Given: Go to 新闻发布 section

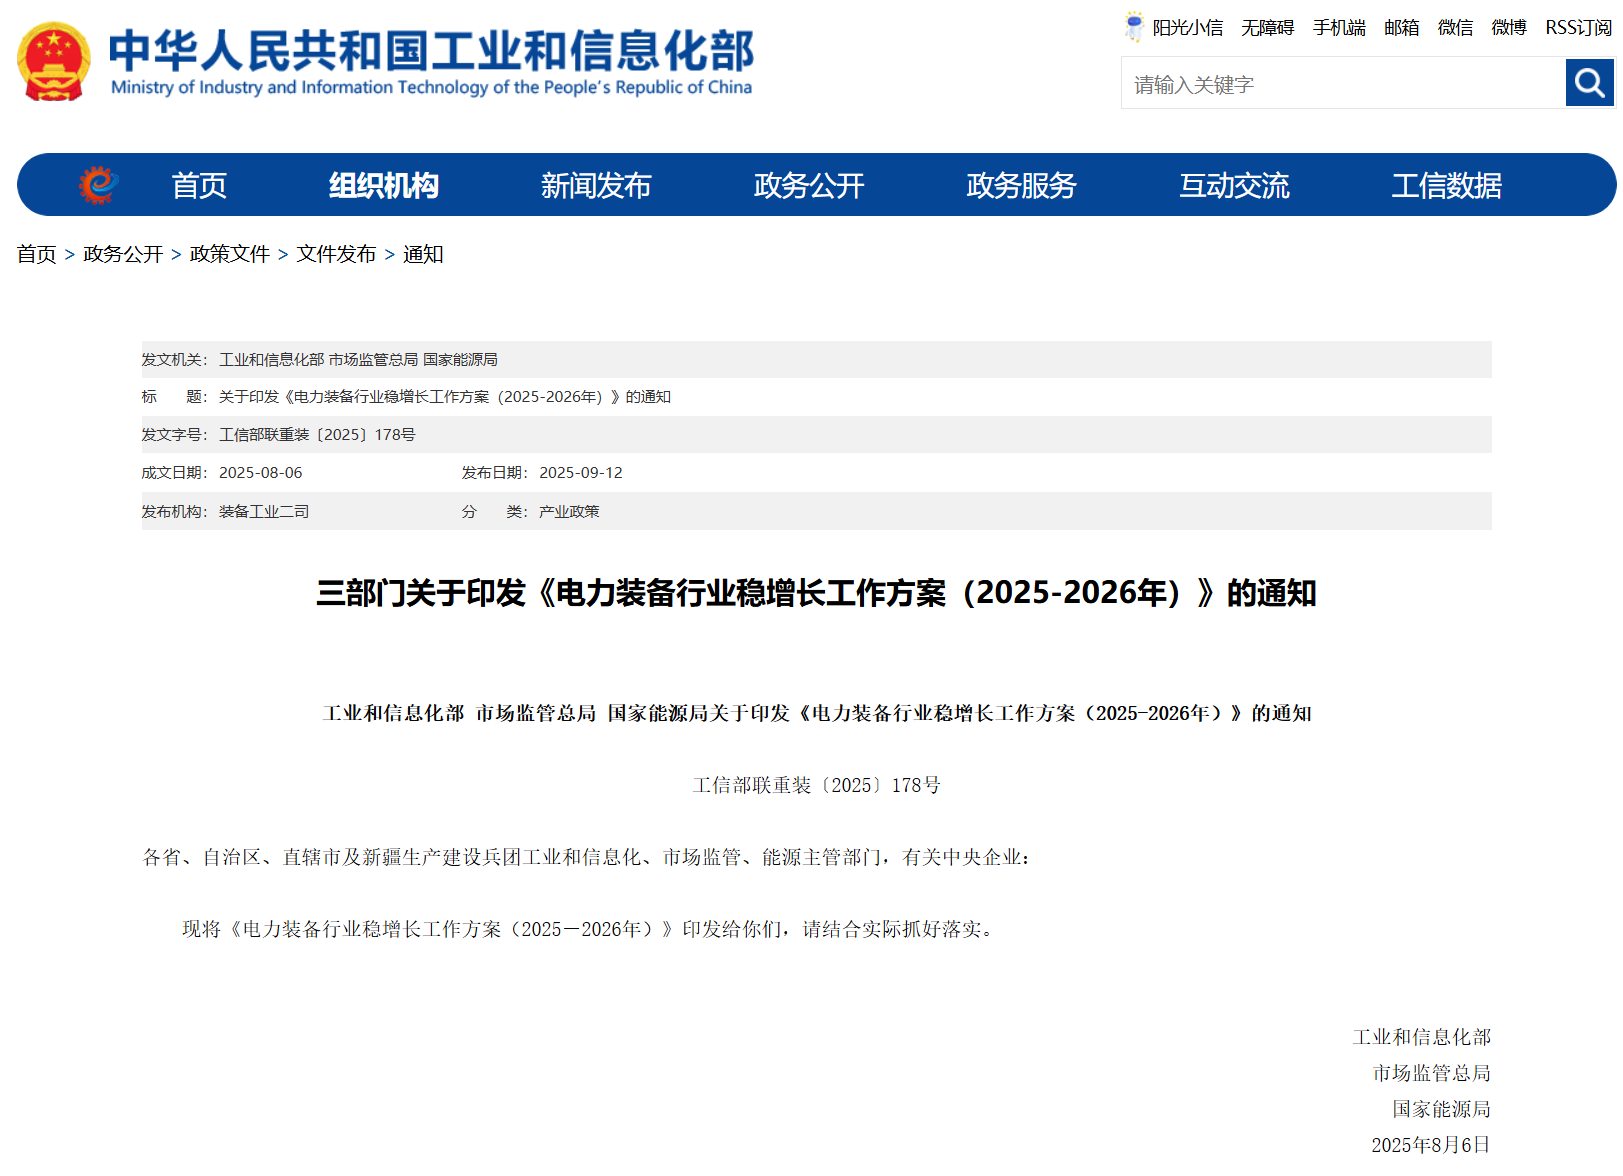Looking at the screenshot, I should click(x=596, y=185).
